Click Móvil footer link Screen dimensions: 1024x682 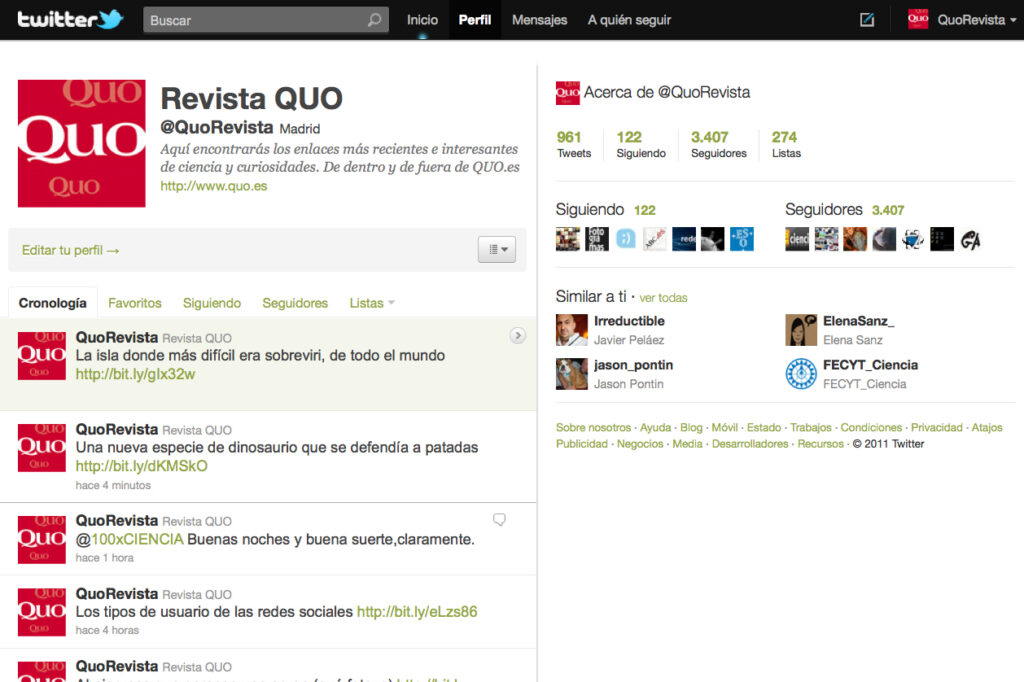725,427
